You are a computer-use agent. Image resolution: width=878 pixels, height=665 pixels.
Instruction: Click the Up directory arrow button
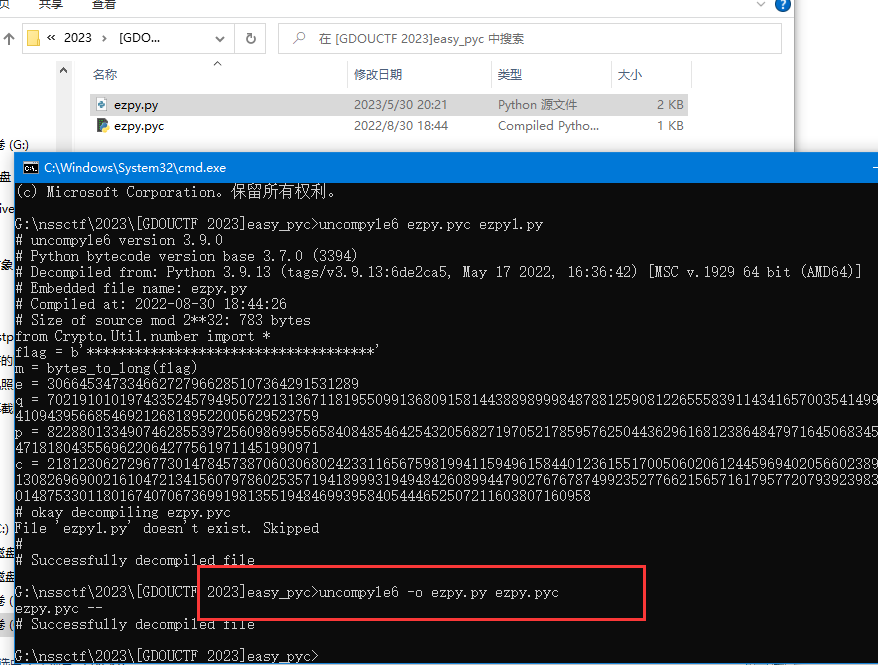[x=9, y=39]
